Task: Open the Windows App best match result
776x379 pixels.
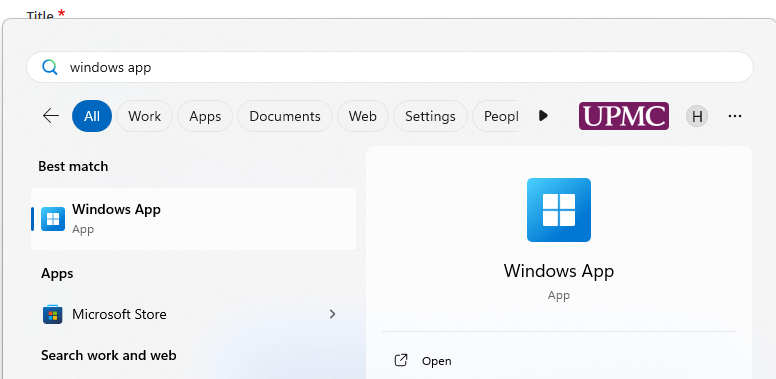Action: [x=194, y=219]
